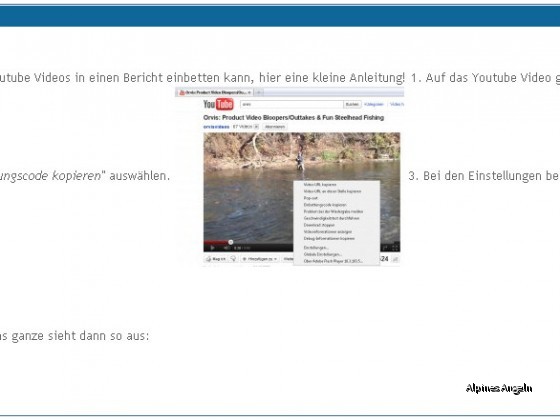Click the fullscreen icon of the video player
This screenshot has width=560, height=420.
coord(395,248)
